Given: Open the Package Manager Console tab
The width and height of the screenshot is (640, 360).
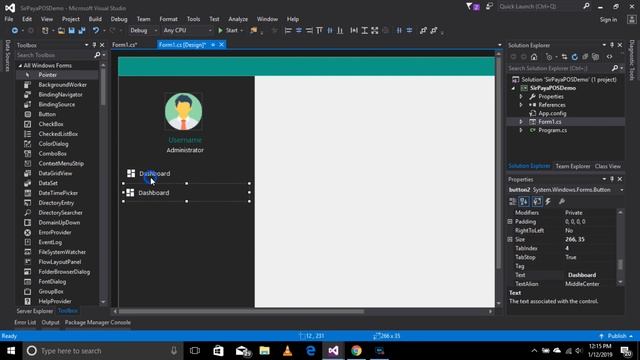Looking at the screenshot, I should tap(98, 322).
